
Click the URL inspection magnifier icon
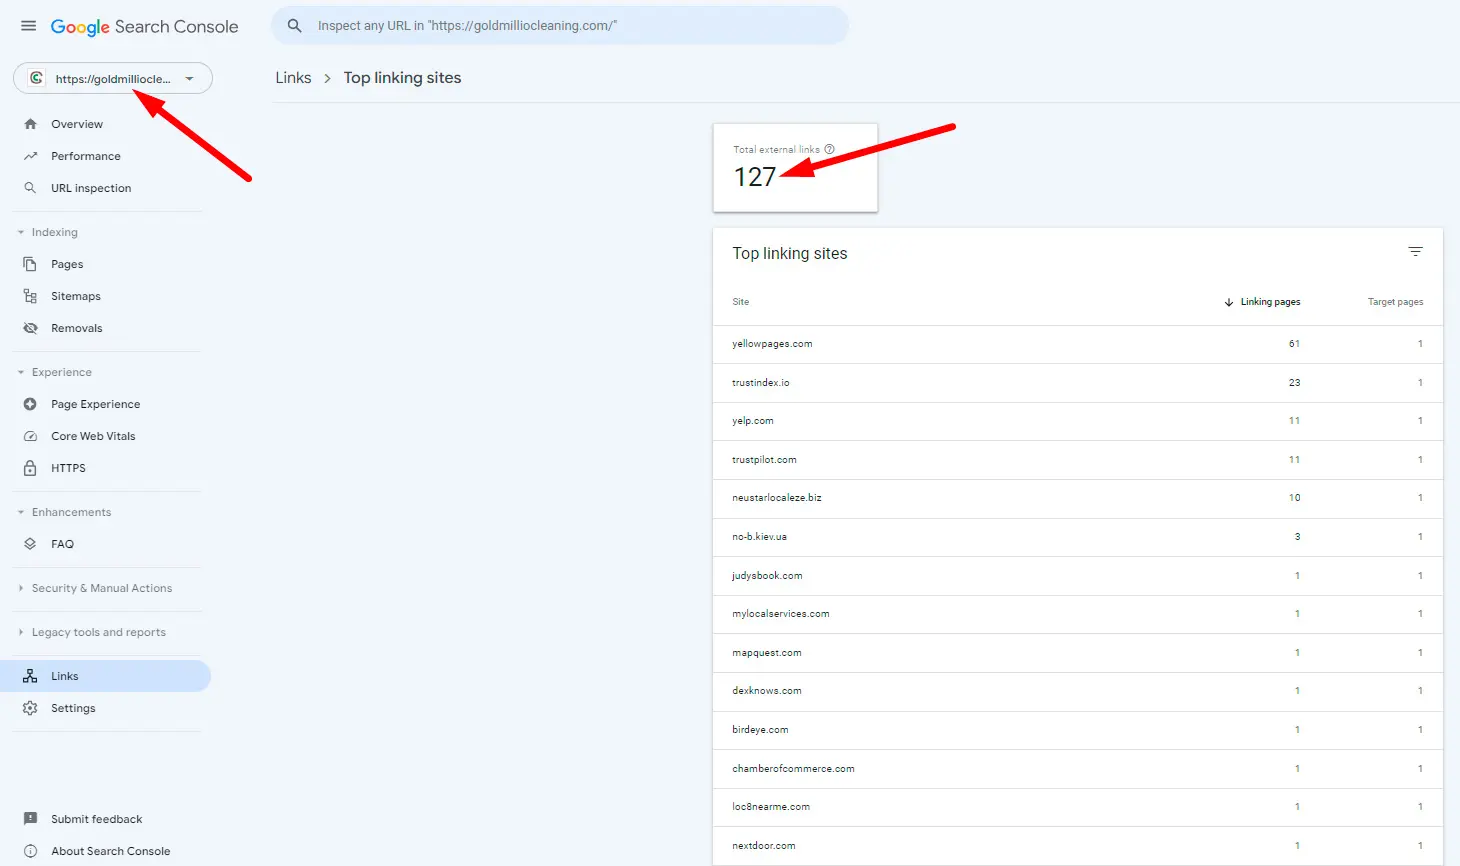click(x=30, y=188)
